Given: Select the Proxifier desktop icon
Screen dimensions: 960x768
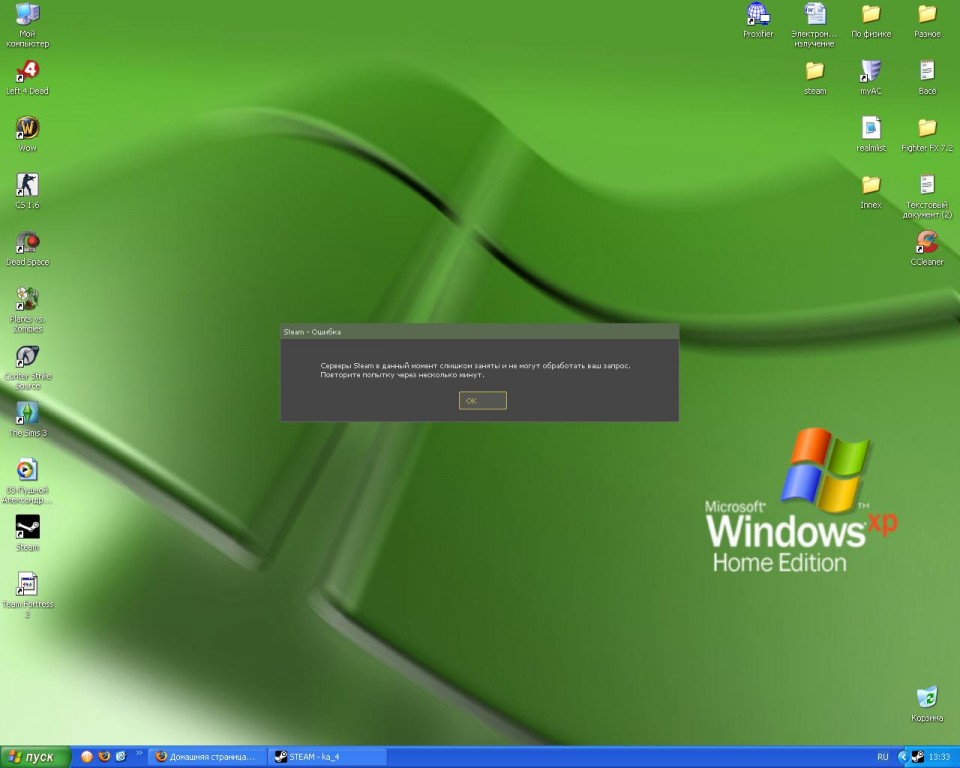Looking at the screenshot, I should 758,20.
